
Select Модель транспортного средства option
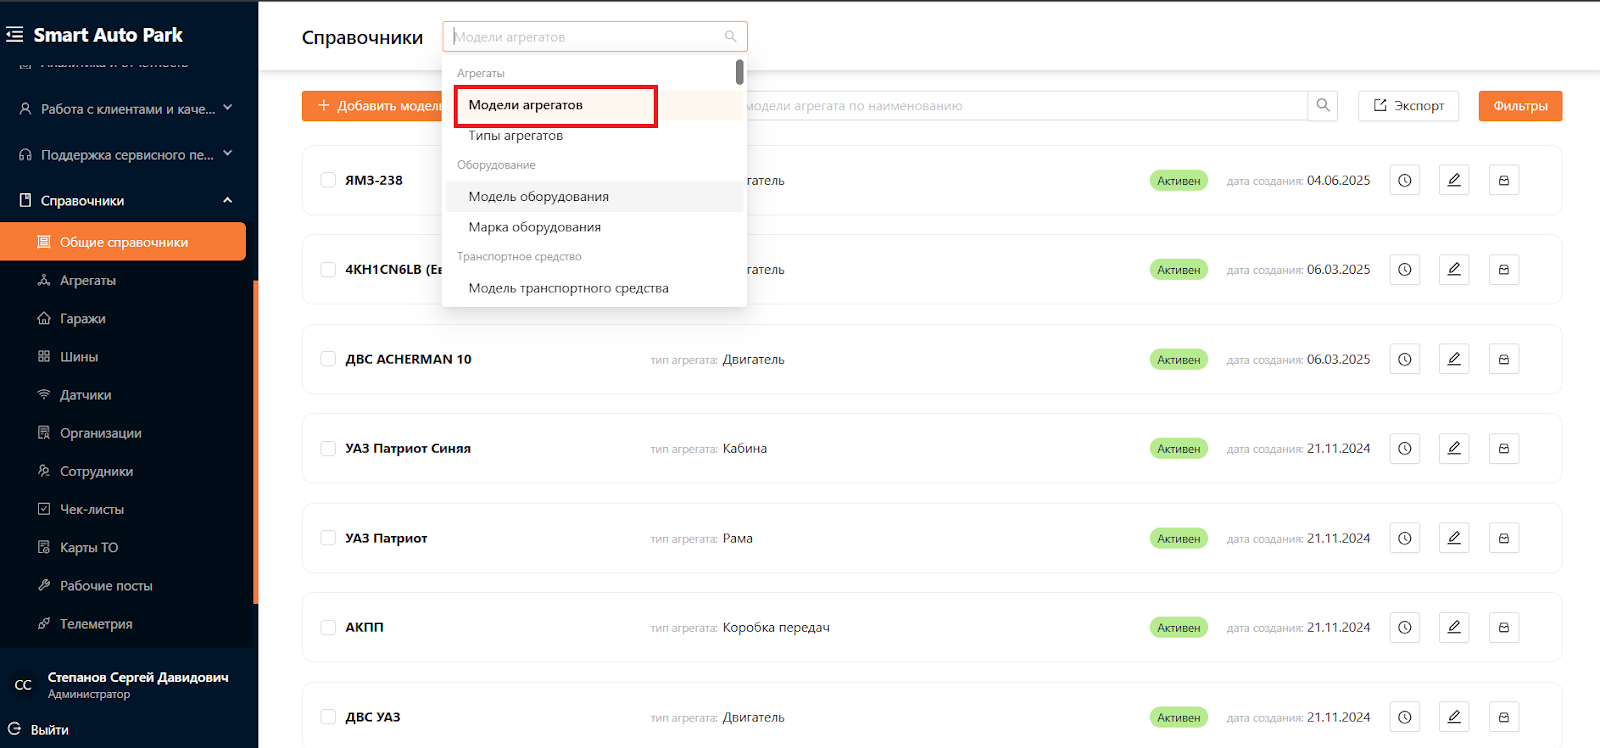point(568,288)
